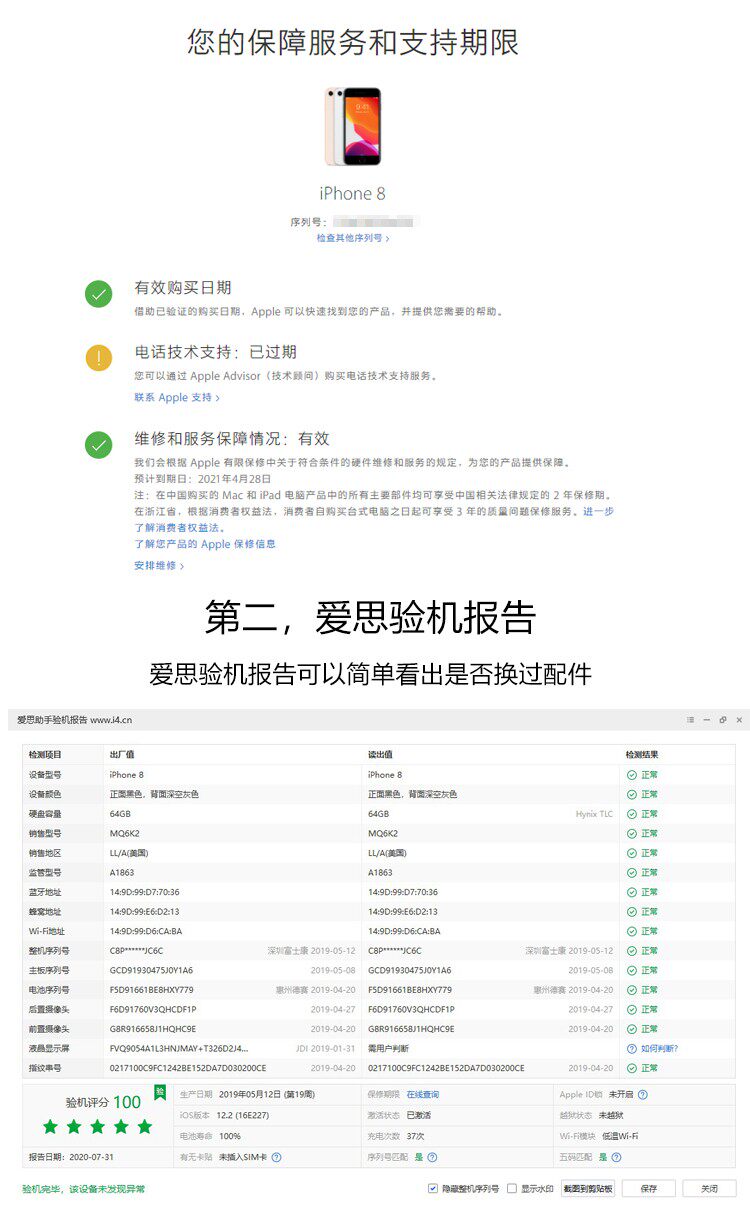Image resolution: width=750 pixels, height=1214 pixels.
Task: Click the 生产日期 2019年05月12日 value
Action: [265, 1095]
